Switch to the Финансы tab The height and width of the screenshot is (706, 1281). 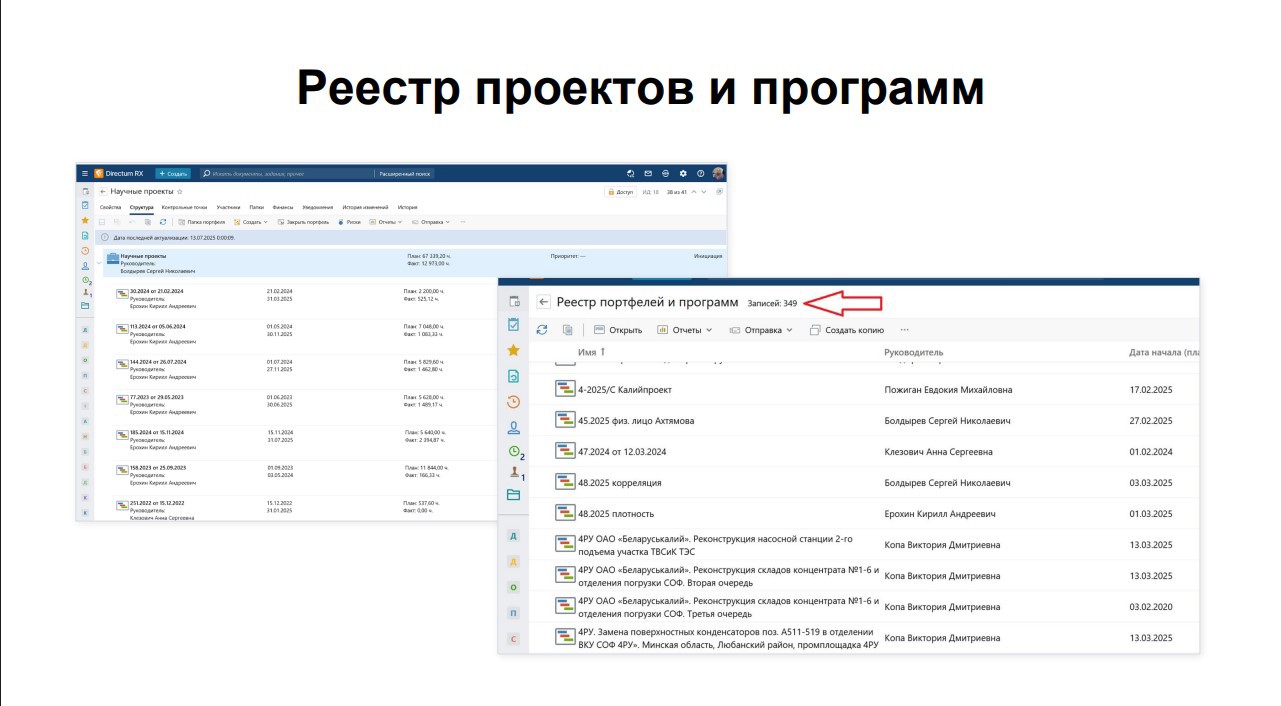coord(283,207)
